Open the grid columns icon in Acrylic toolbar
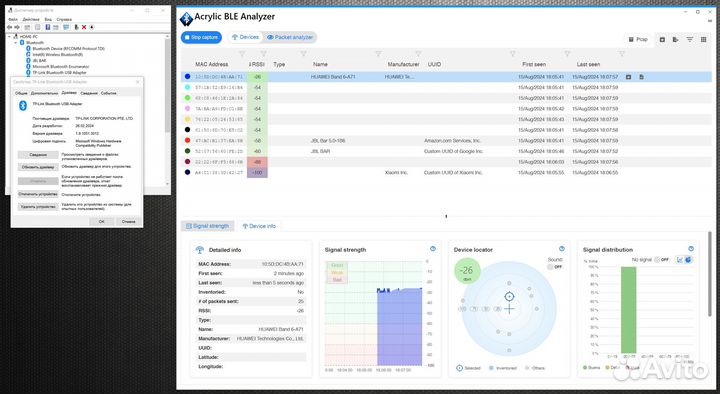Image resolution: width=720 pixels, height=394 pixels. (x=703, y=39)
